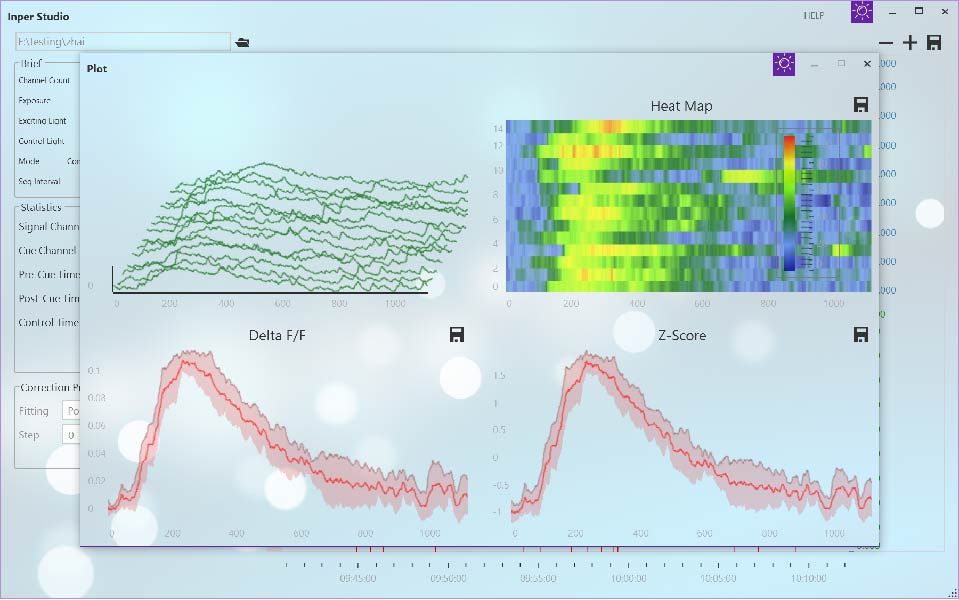The height and width of the screenshot is (600, 959).
Task: Minimize the Plot window
Action: 814,64
